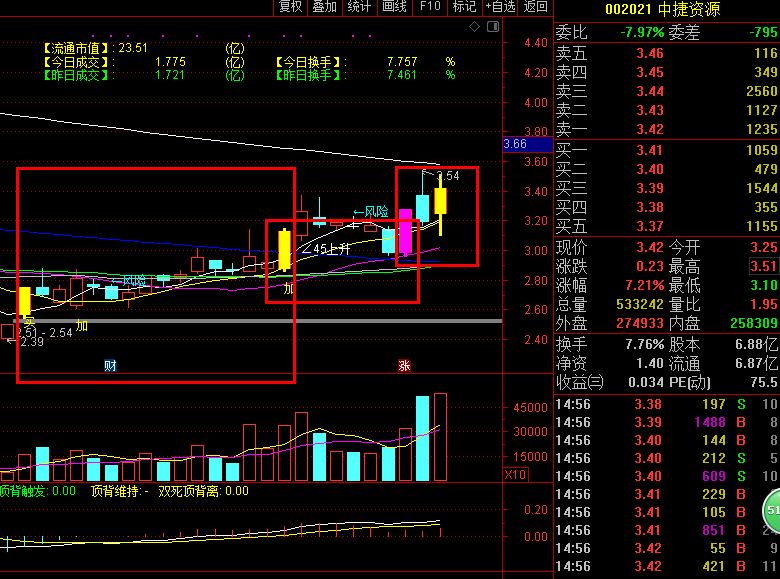Click the 涨幅 value 7.21%
780x579 pixels.
tap(644, 286)
